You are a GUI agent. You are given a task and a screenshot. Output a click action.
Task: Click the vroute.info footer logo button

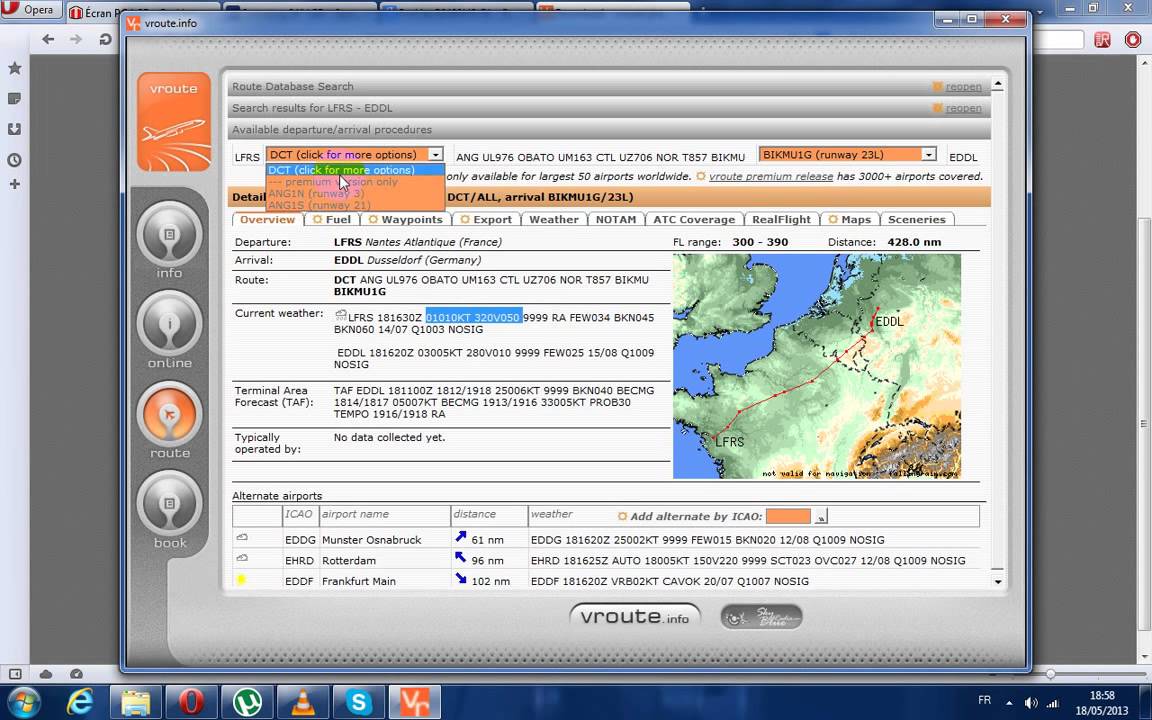pyautogui.click(x=635, y=617)
